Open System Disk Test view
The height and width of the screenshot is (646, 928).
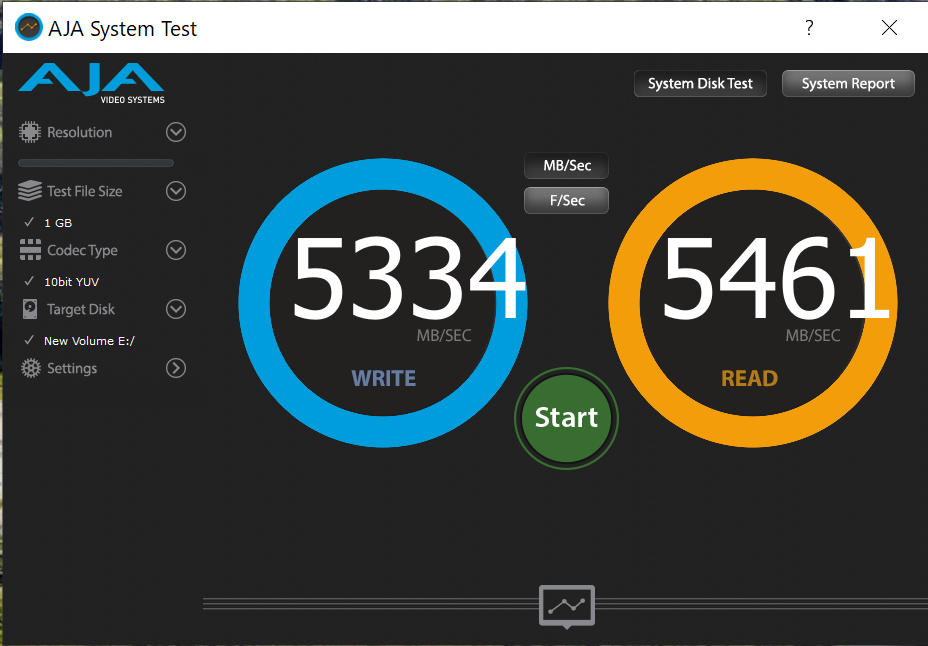[700, 83]
